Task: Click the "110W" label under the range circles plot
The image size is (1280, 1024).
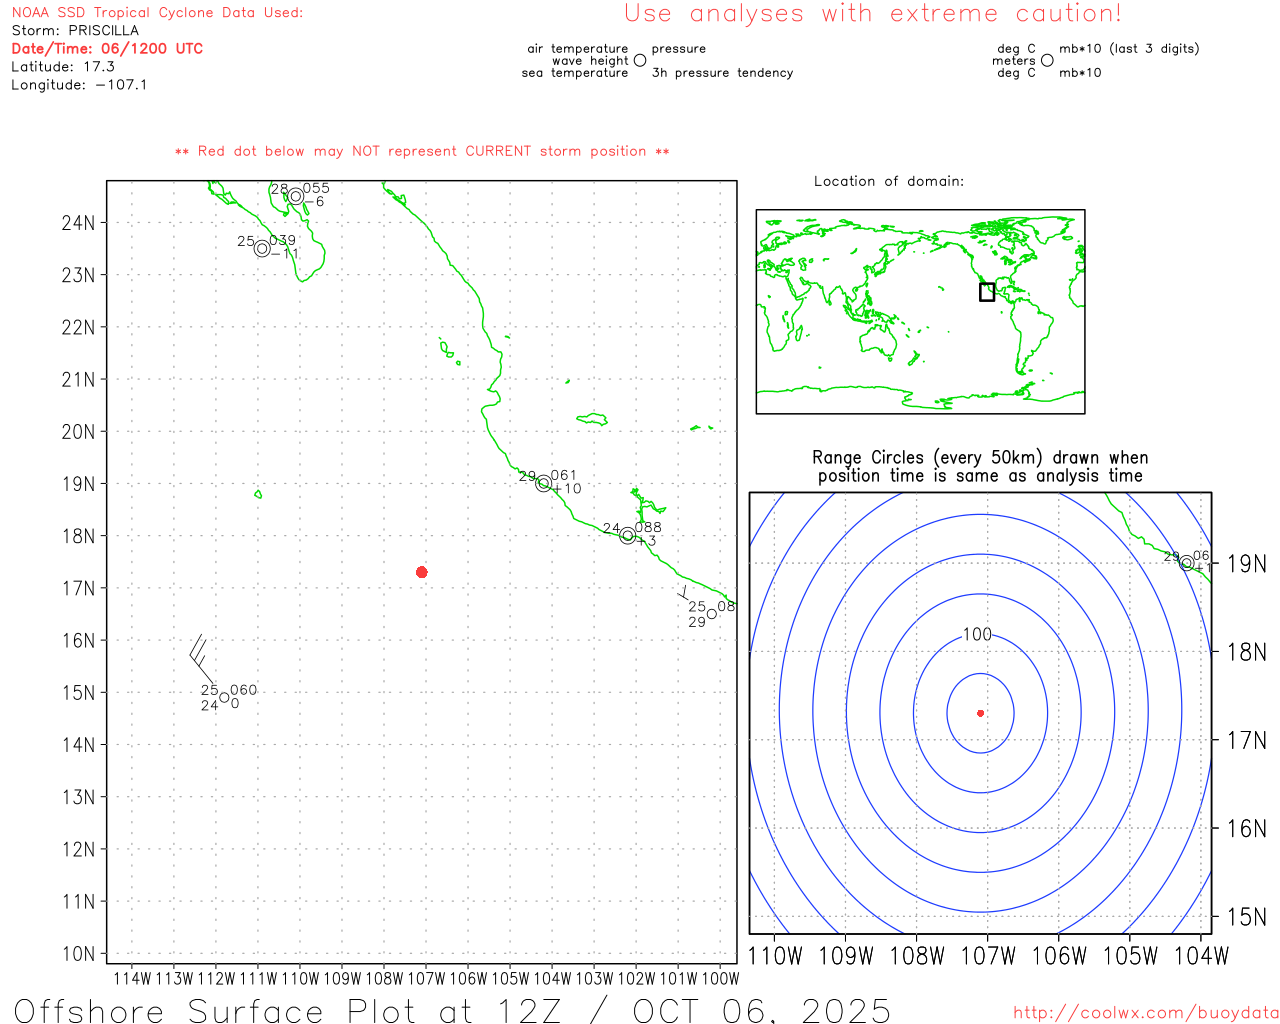Action: coord(775,956)
